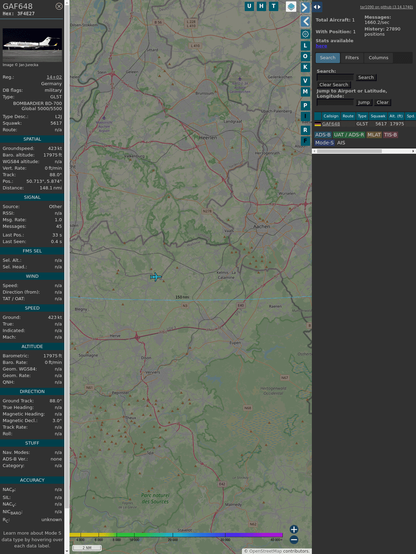The width and height of the screenshot is (416, 554).
Task: Toggle the L labels button
Action: pos(305,46)
